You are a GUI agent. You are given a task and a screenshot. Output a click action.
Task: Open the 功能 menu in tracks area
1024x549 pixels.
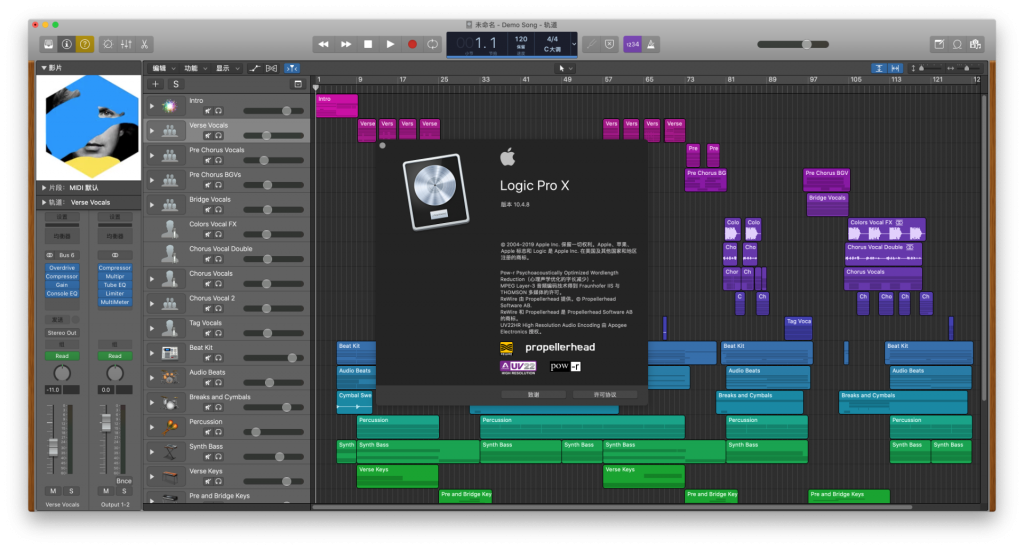pyautogui.click(x=195, y=68)
